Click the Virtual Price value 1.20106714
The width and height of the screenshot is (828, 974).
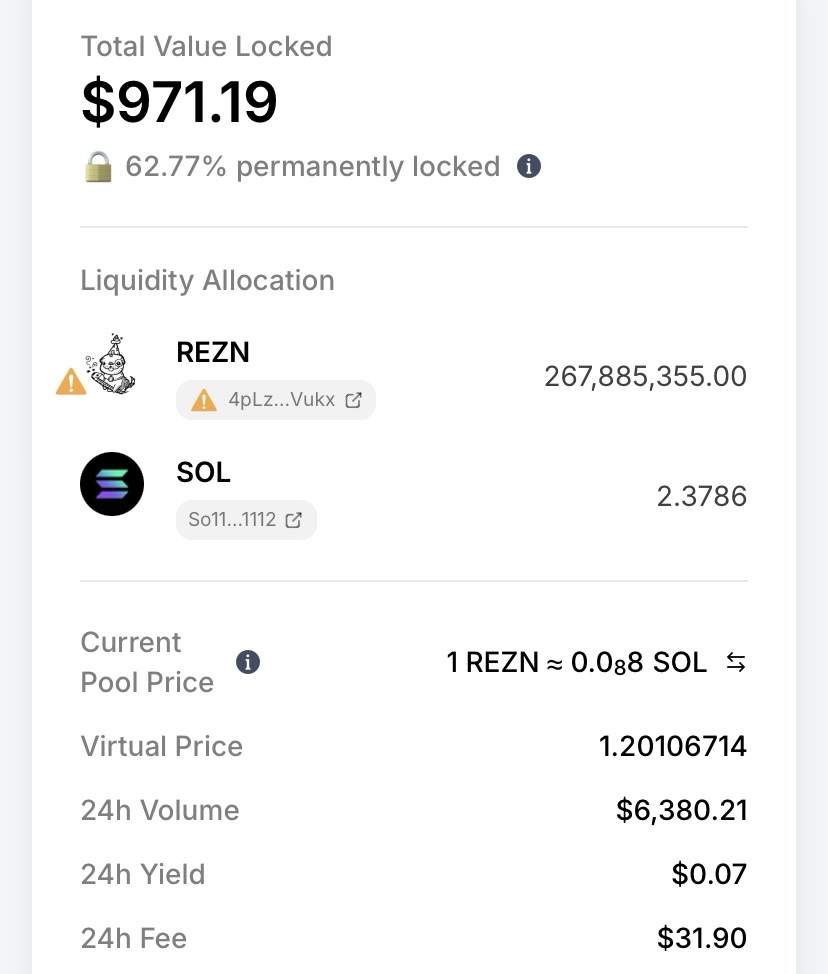coord(672,746)
